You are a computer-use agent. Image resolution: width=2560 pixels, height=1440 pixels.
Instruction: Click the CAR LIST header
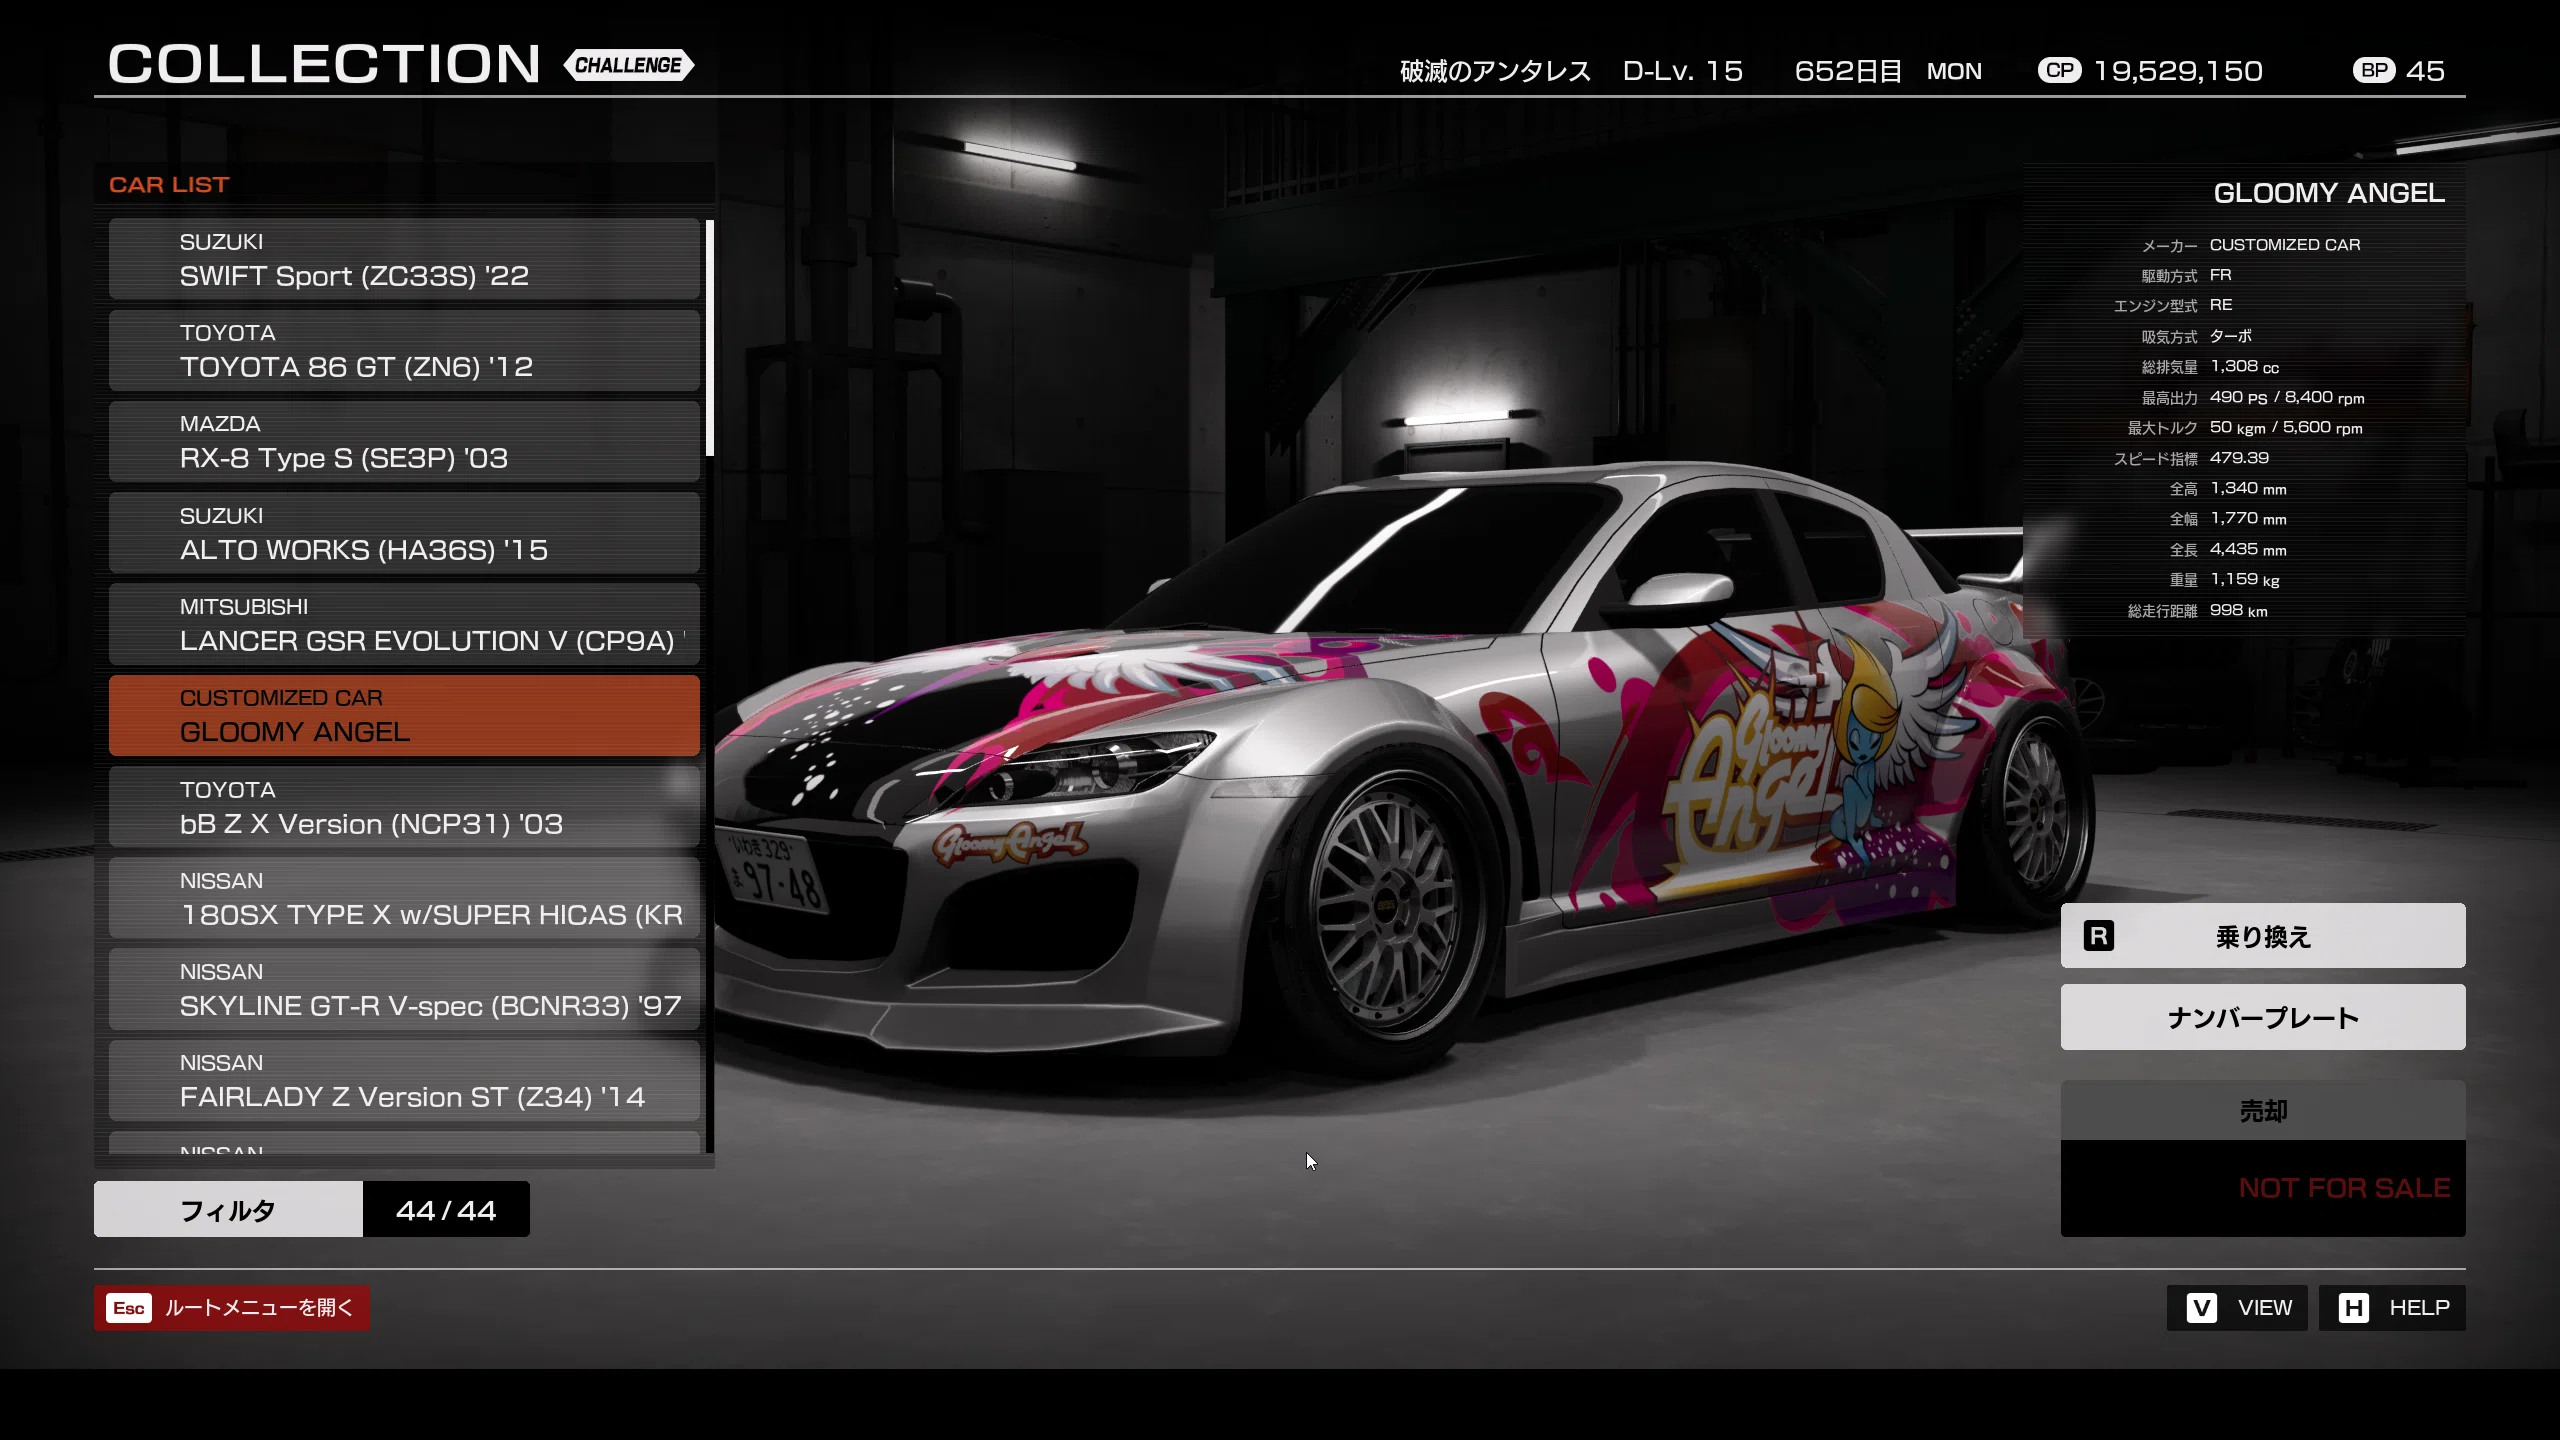click(x=169, y=185)
